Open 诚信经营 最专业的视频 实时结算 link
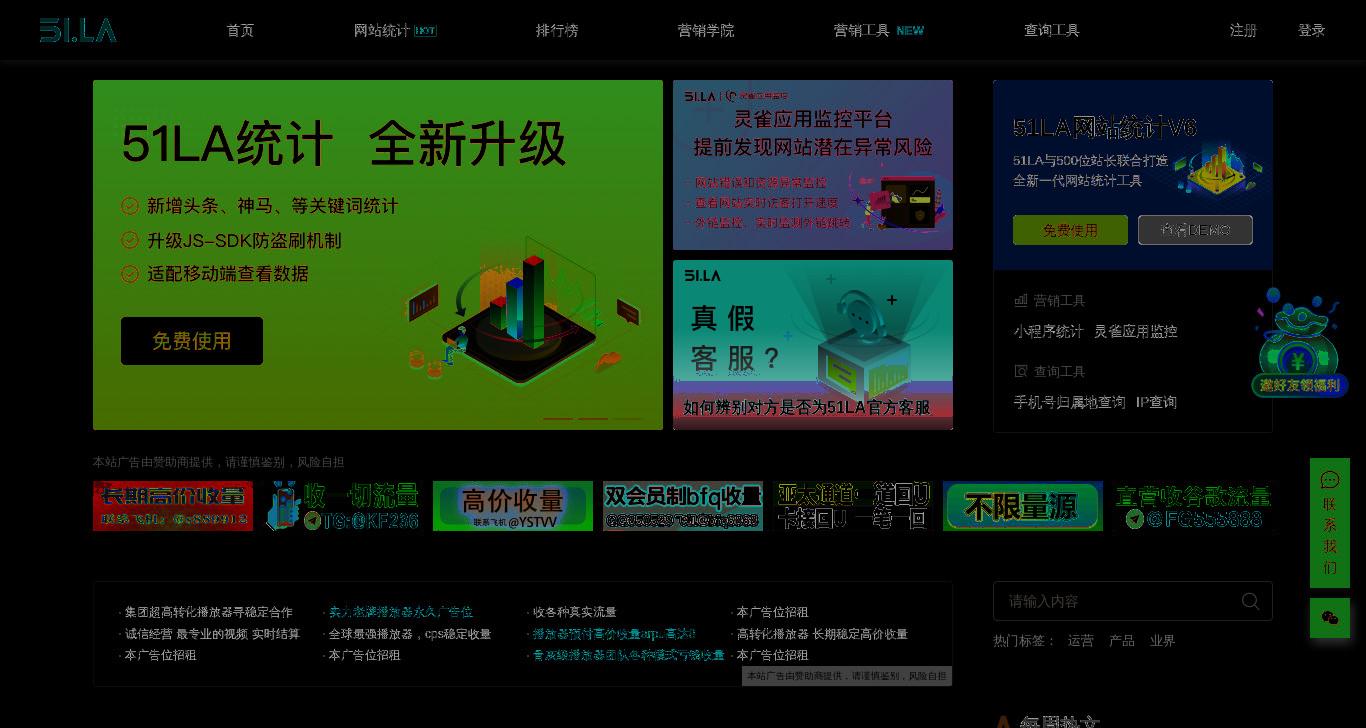The image size is (1366, 728). (x=212, y=634)
